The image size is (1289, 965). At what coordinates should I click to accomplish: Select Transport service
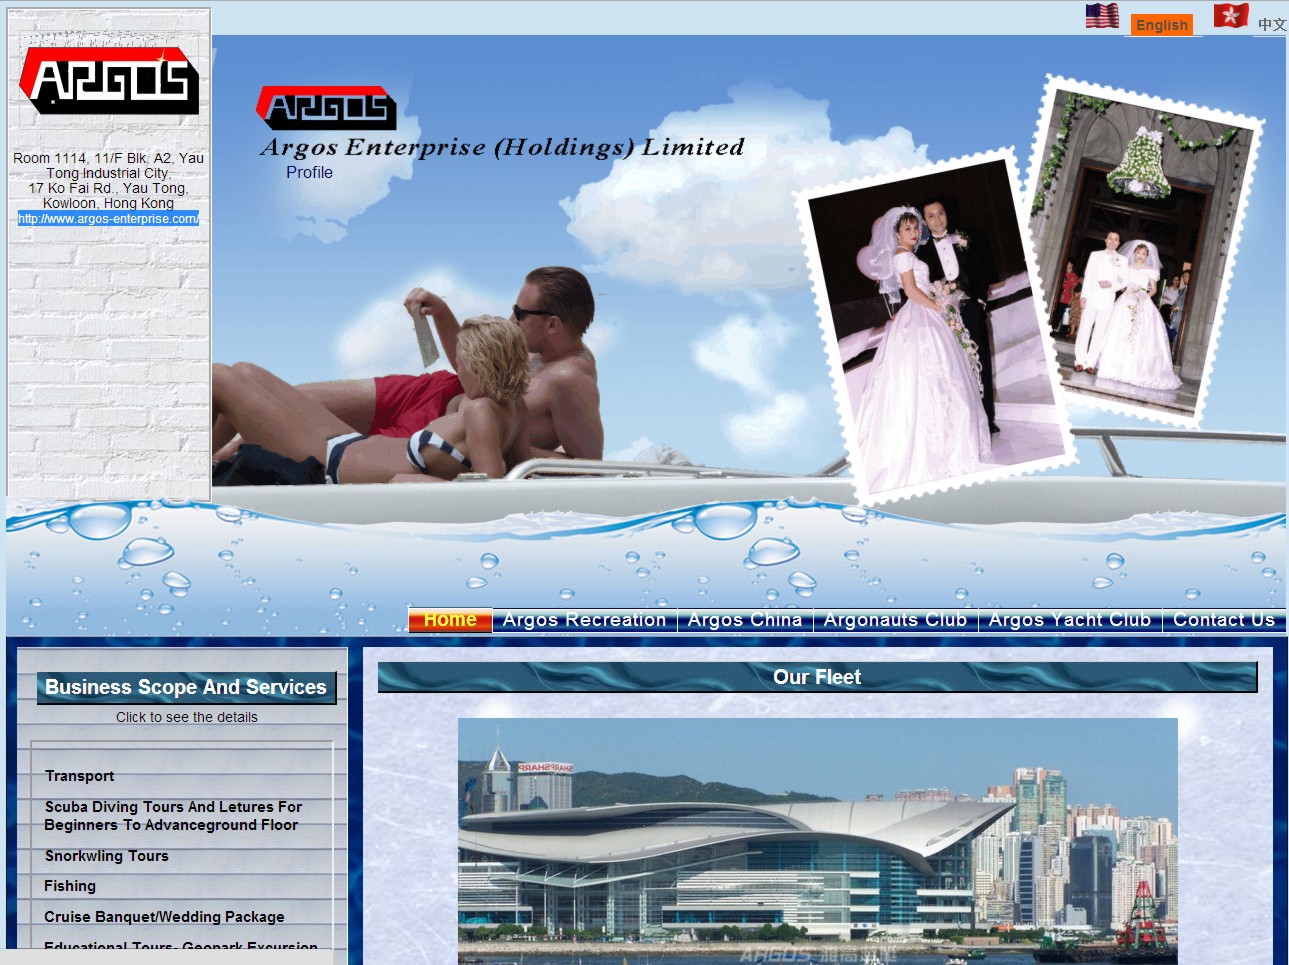pyautogui.click(x=80, y=776)
